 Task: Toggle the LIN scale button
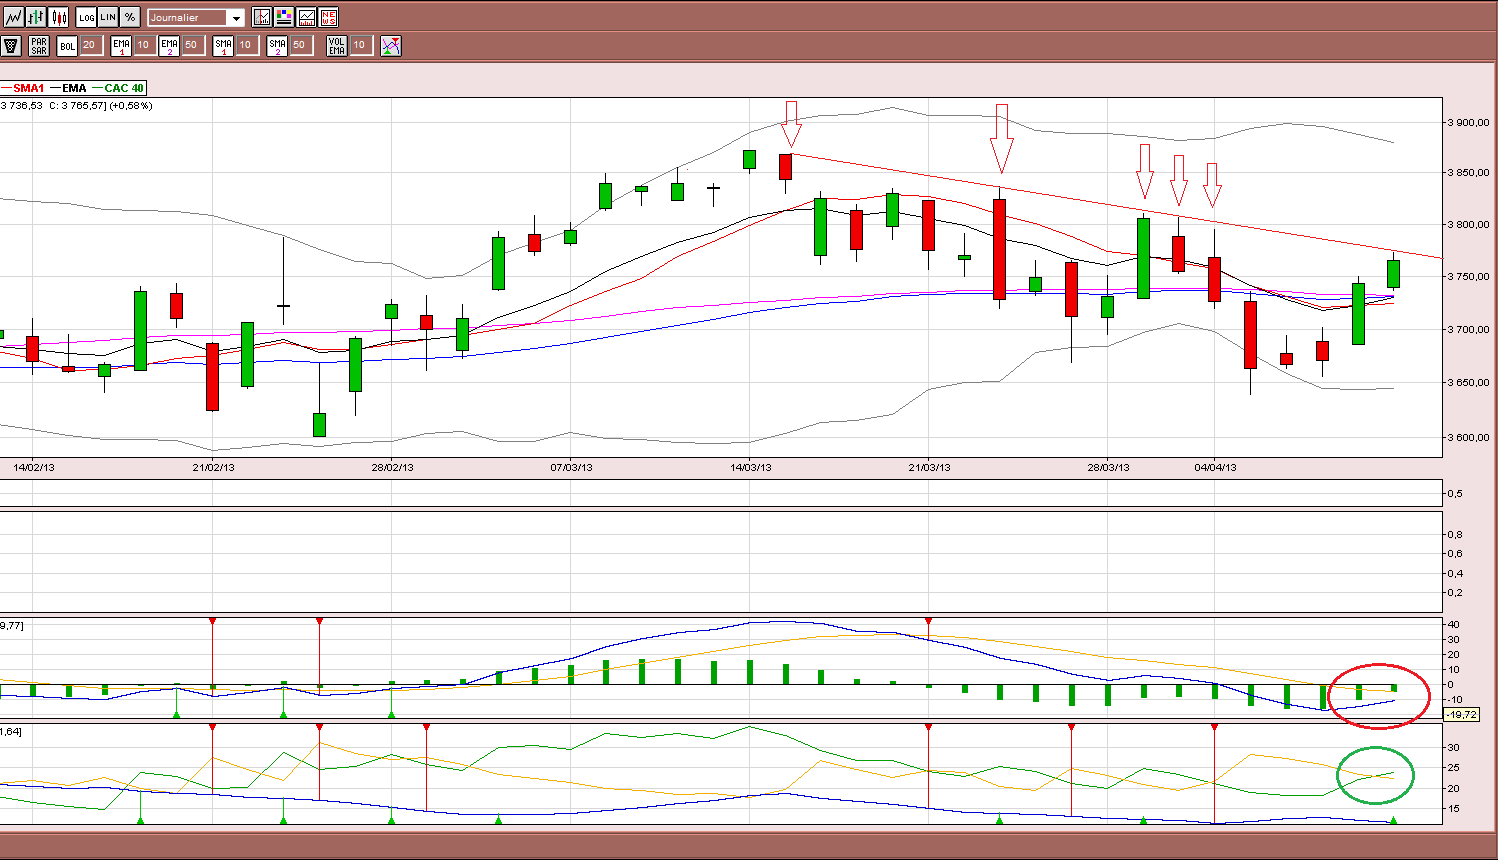(108, 17)
